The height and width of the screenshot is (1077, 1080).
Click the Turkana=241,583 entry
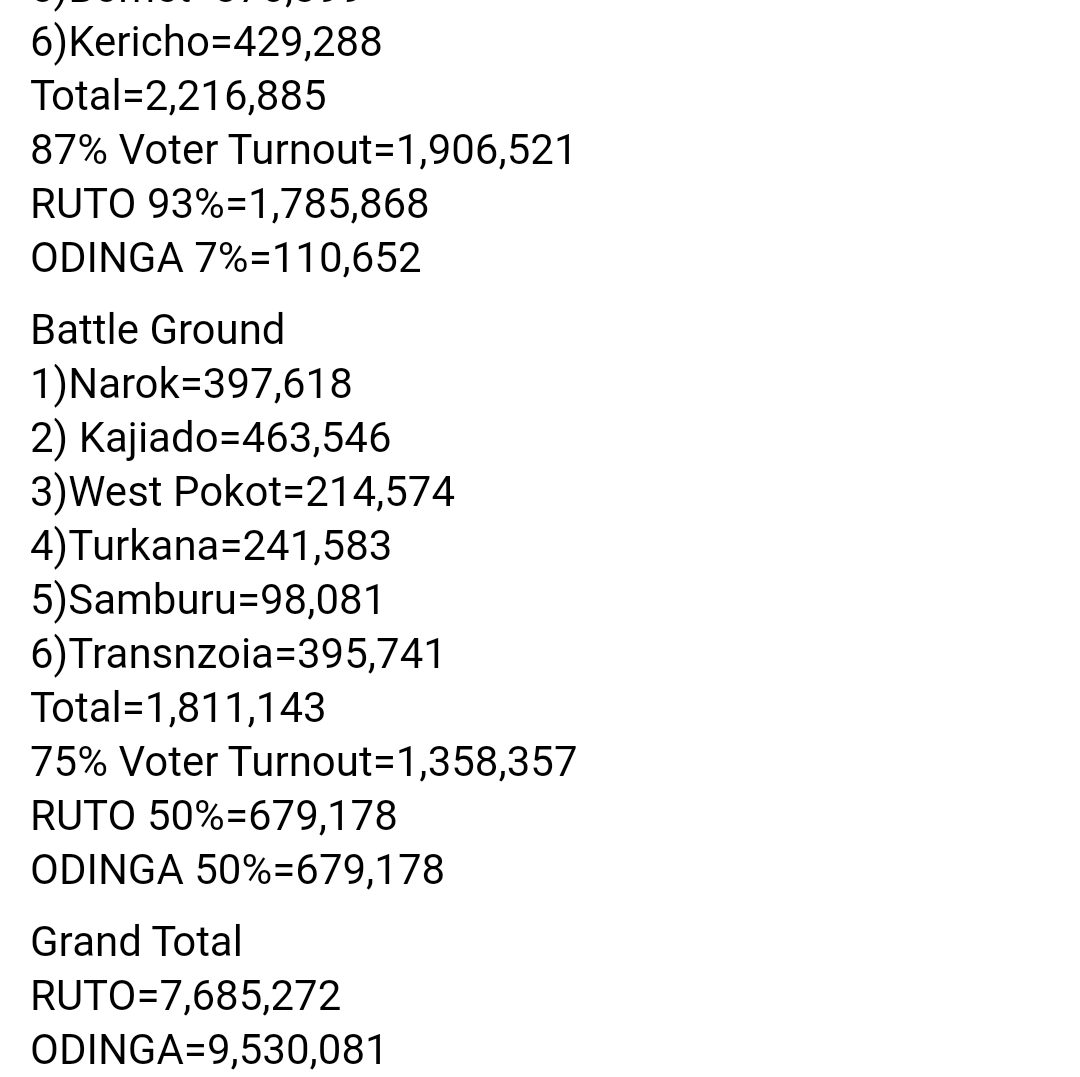pos(210,546)
